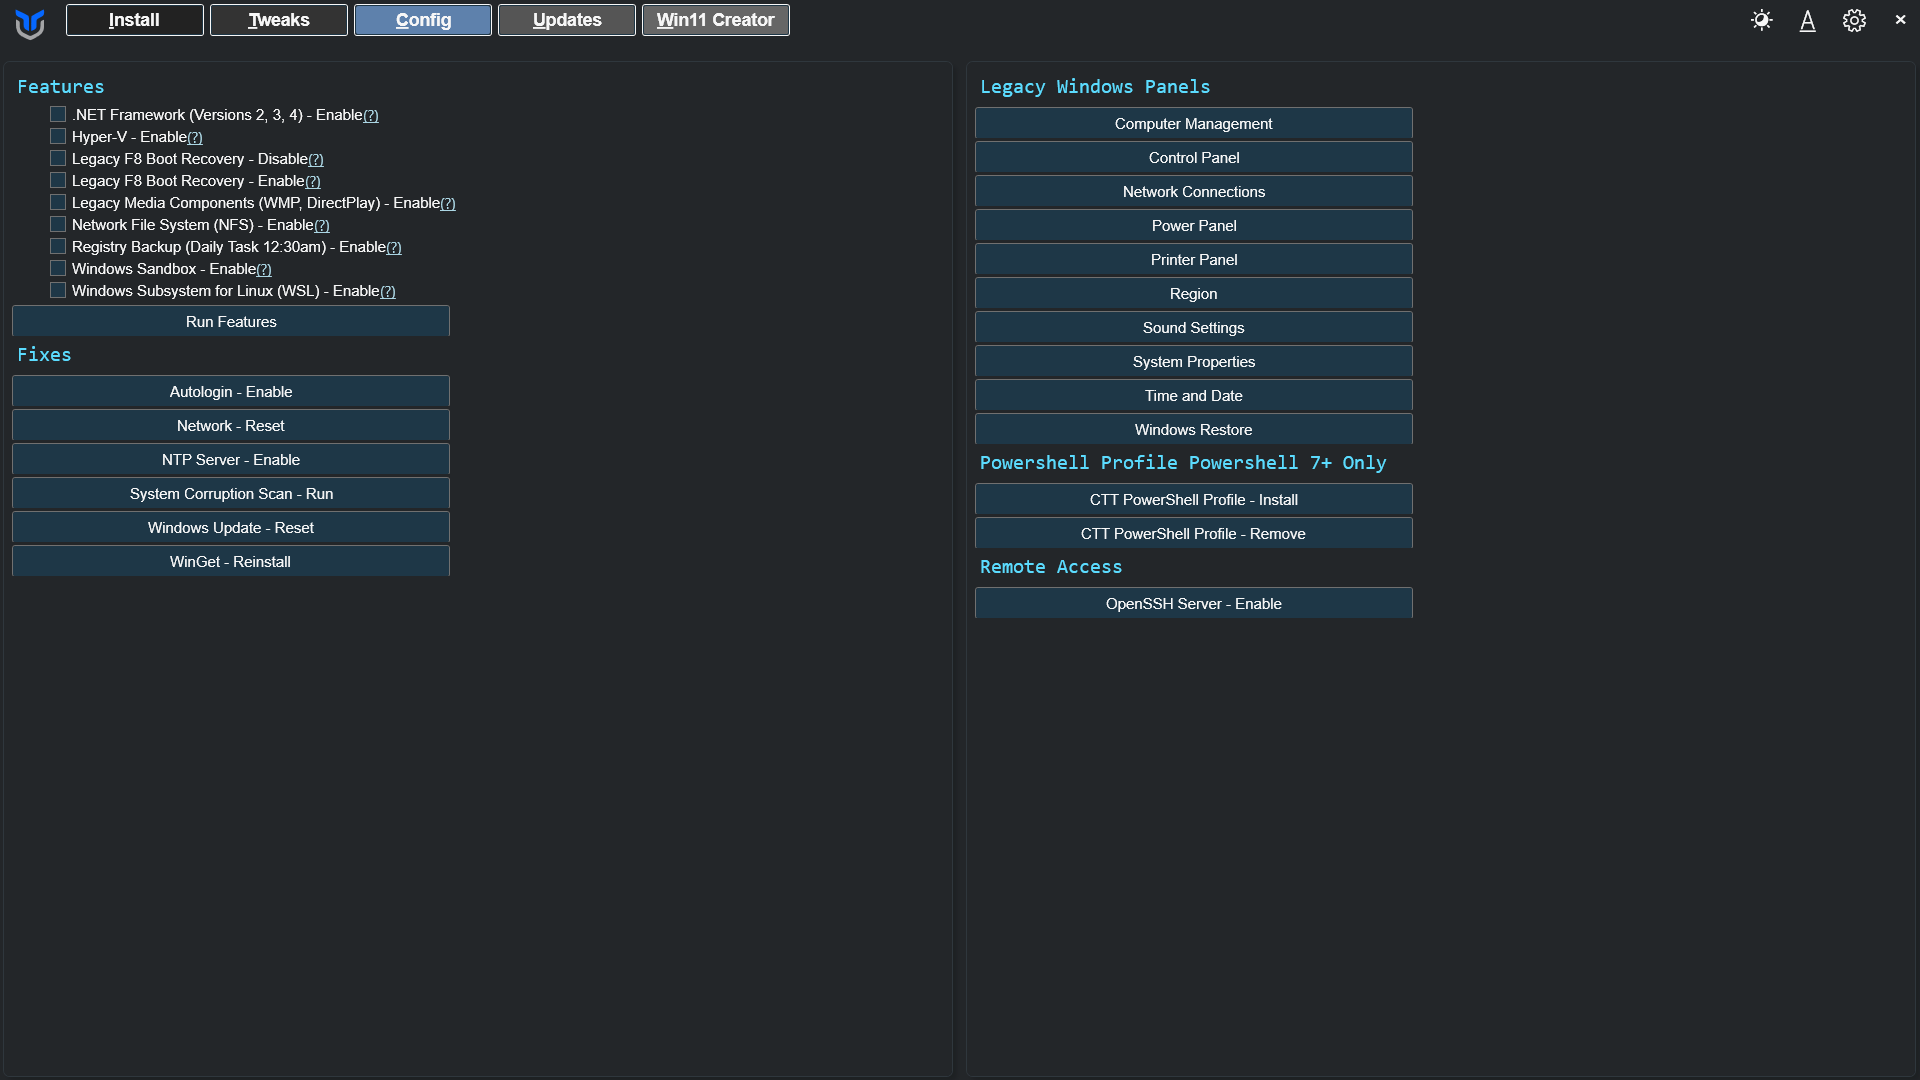Open Sound Settings panel
The height and width of the screenshot is (1080, 1920).
pos(1194,328)
